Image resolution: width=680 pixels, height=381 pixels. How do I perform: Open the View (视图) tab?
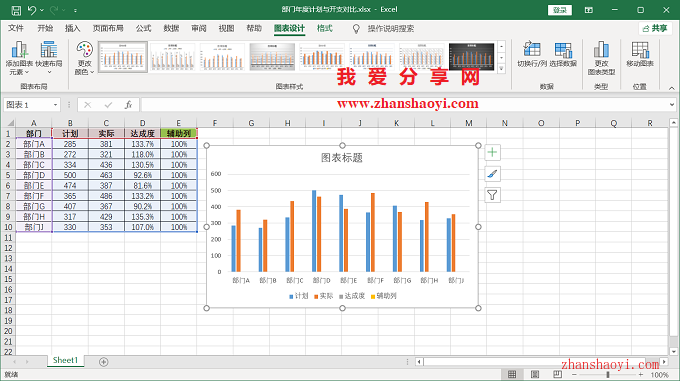pyautogui.click(x=226, y=28)
